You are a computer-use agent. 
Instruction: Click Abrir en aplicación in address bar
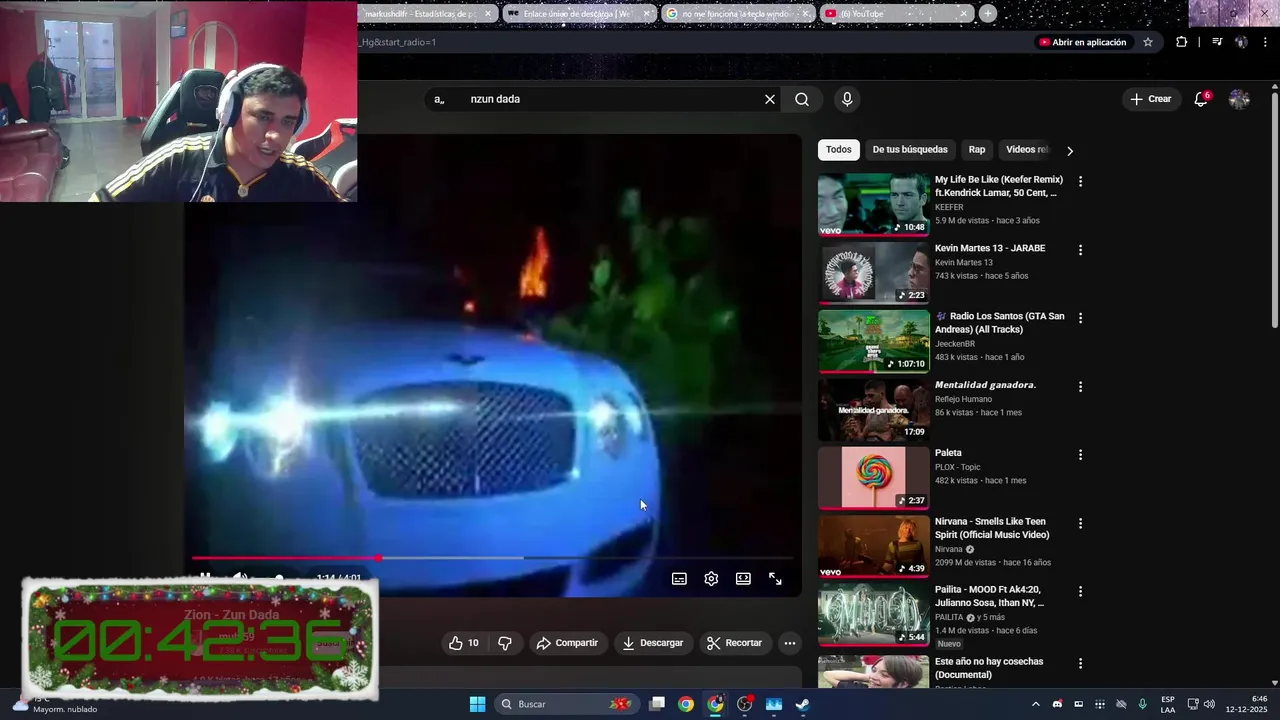coord(1083,42)
